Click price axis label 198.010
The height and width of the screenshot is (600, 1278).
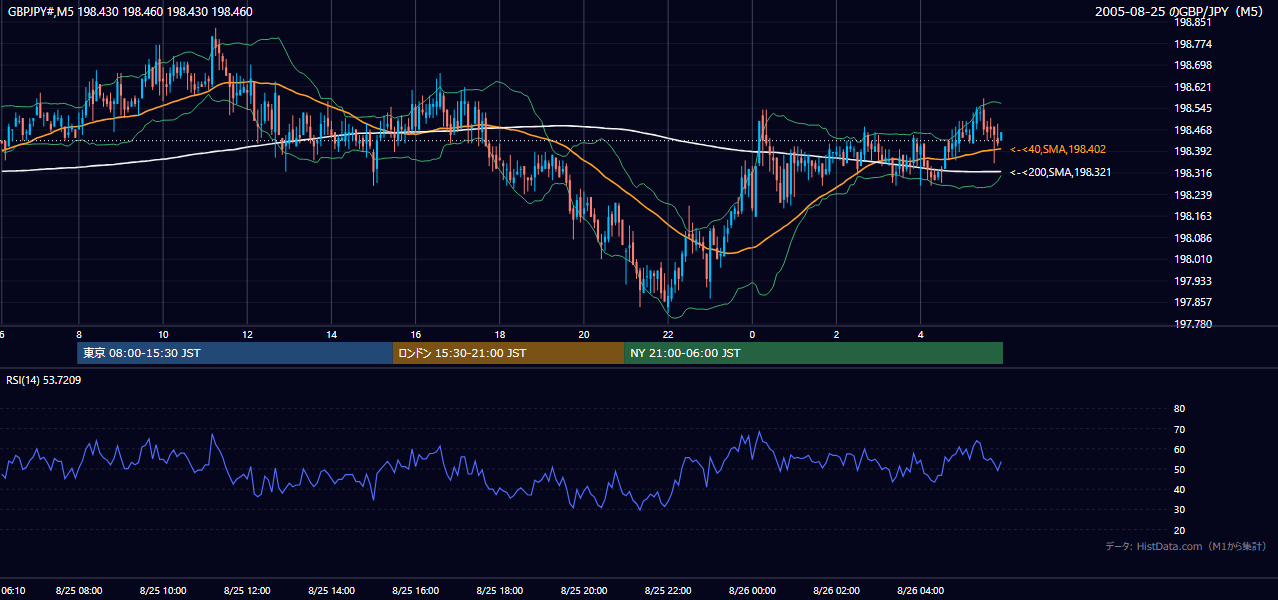(x=1193, y=259)
